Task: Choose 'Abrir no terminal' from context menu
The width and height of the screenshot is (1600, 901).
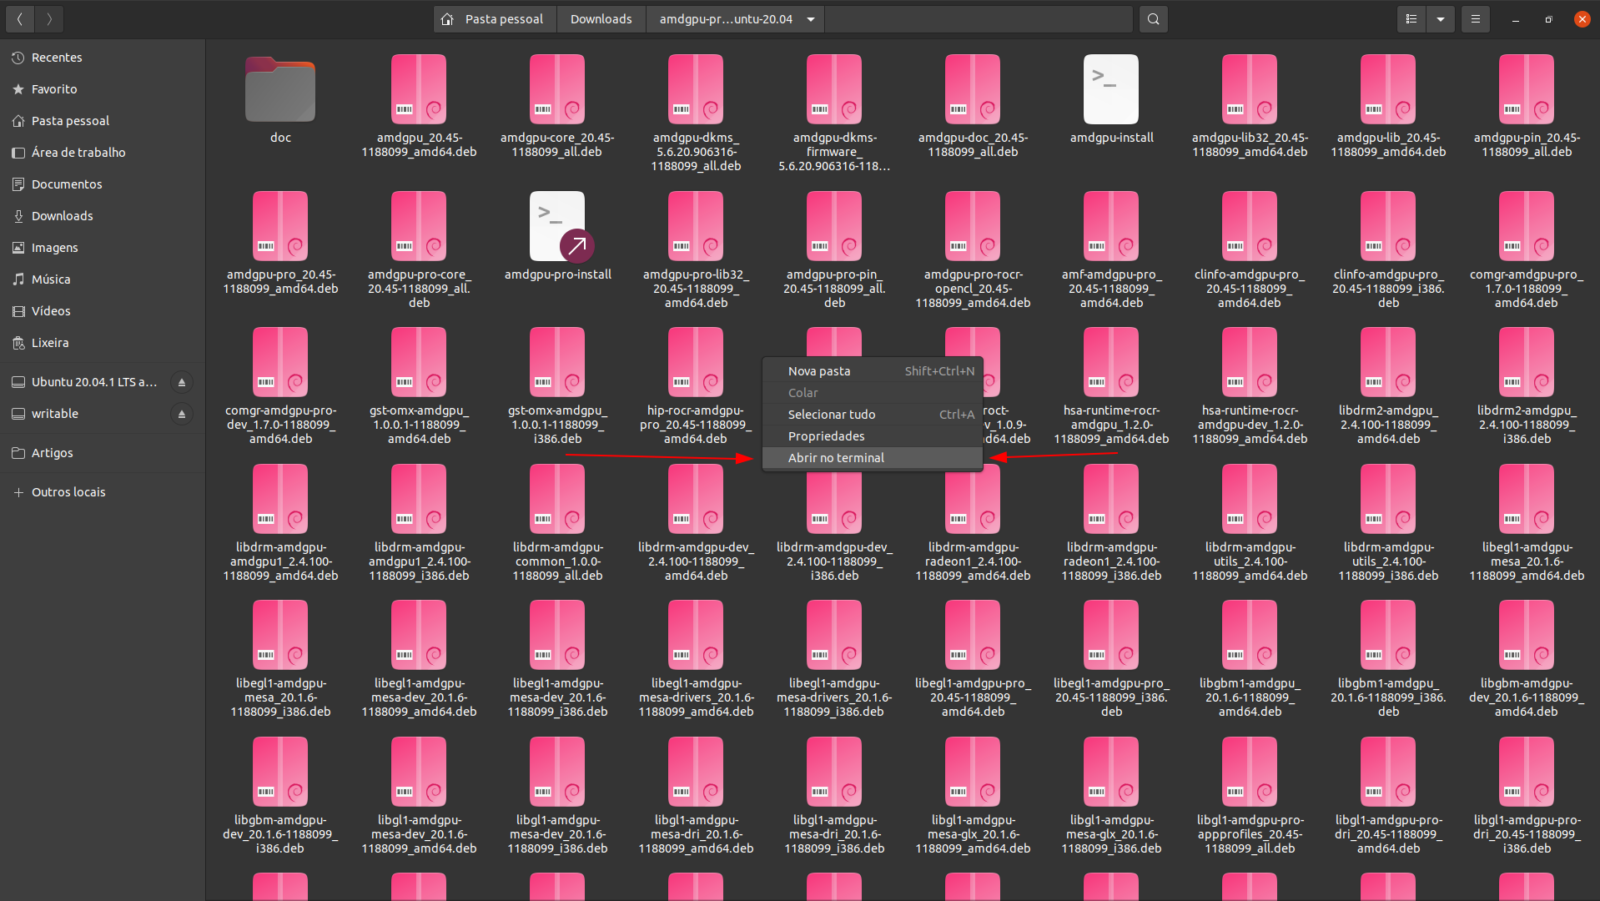Action: (x=836, y=458)
